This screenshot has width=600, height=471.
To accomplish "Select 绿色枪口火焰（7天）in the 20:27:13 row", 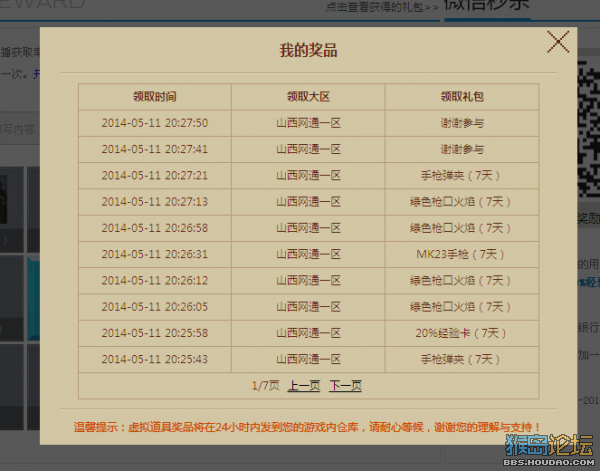I will [x=460, y=201].
